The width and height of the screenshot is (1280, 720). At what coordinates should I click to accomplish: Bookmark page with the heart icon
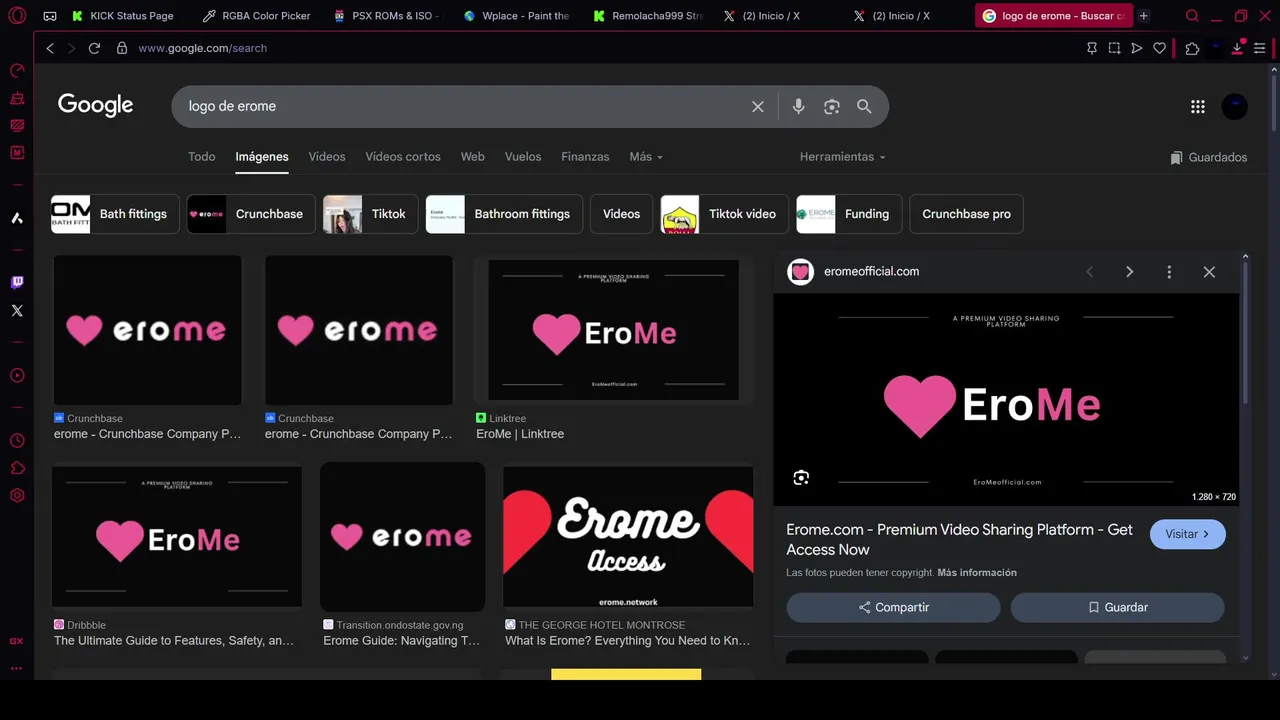coord(1160,48)
